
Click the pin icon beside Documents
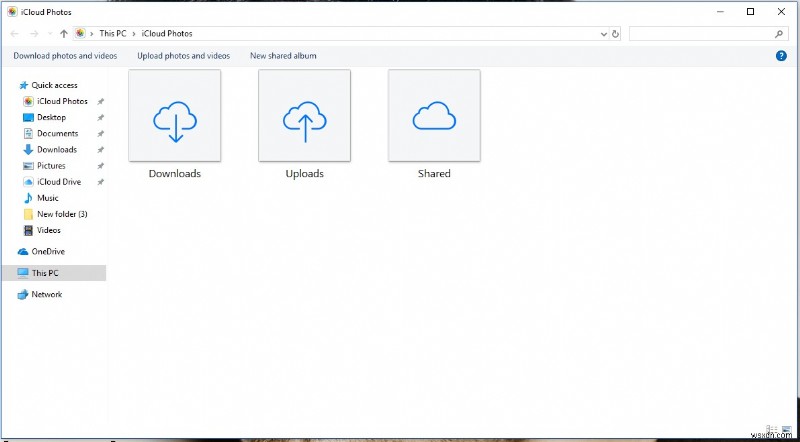[x=101, y=134]
